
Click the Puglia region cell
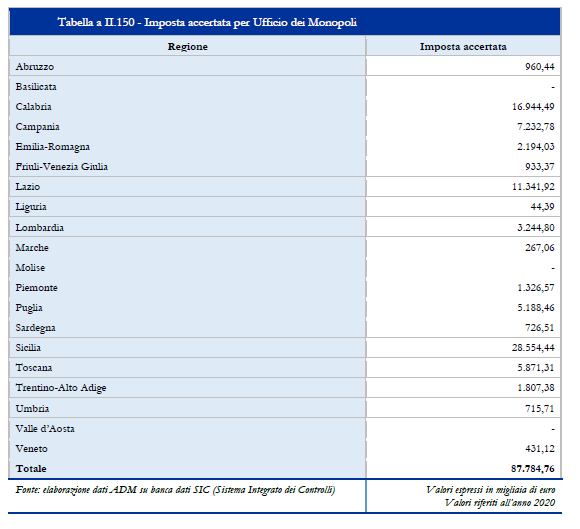point(188,308)
